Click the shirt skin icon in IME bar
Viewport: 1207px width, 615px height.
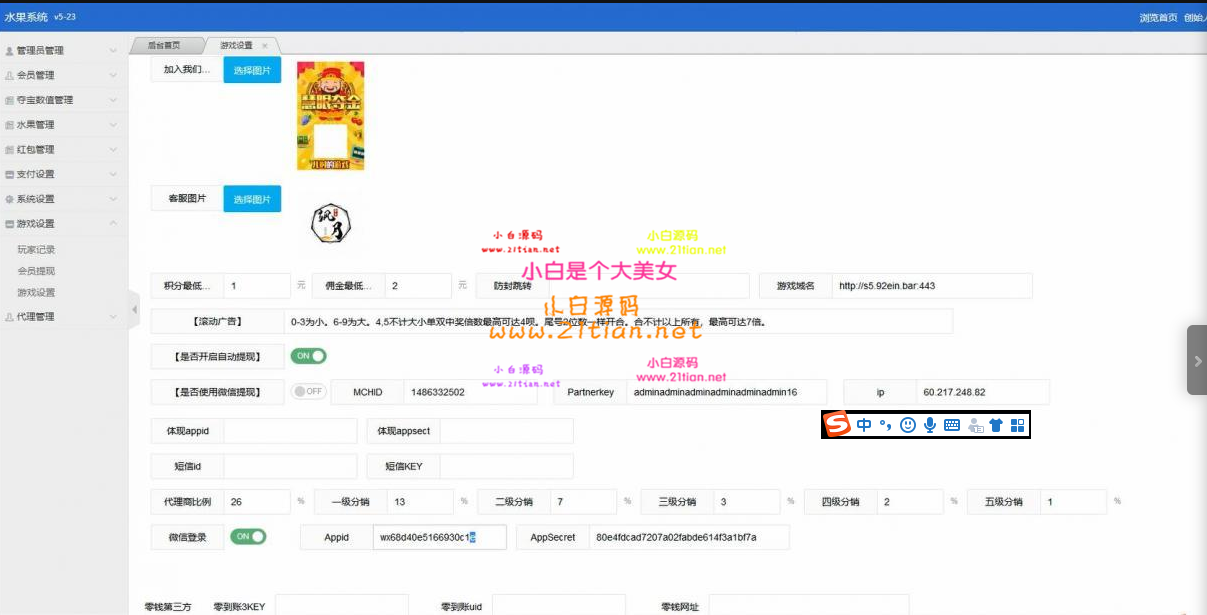point(996,425)
